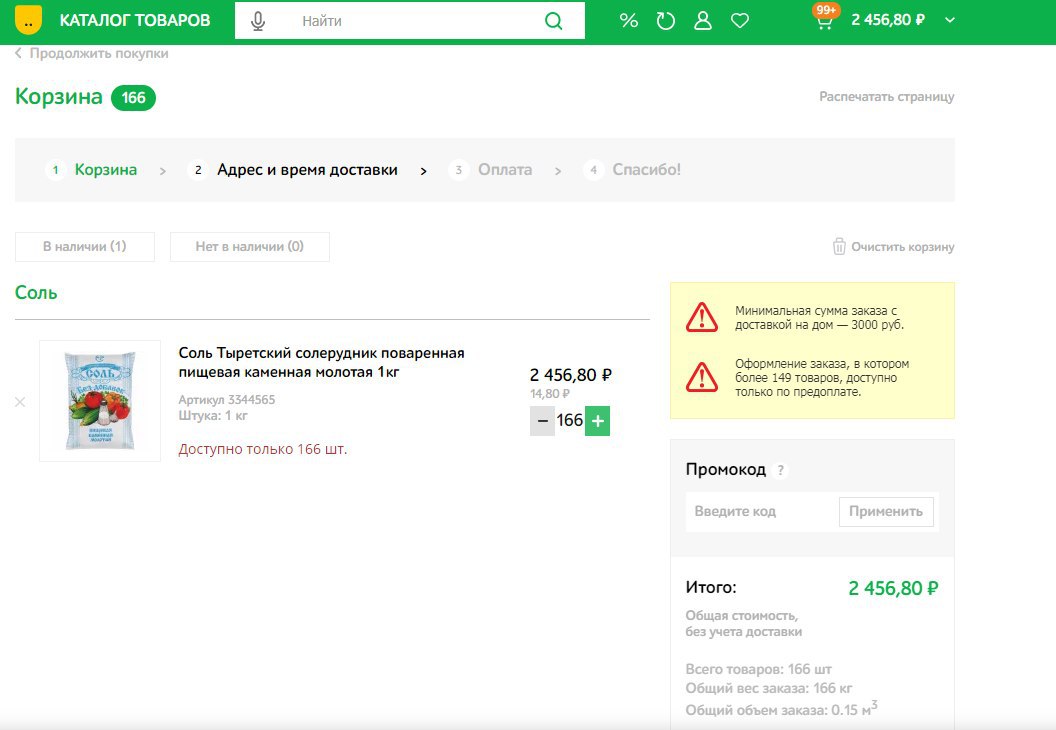Click the prepayment warning triangle icon
The width and height of the screenshot is (1056, 730).
coord(702,377)
